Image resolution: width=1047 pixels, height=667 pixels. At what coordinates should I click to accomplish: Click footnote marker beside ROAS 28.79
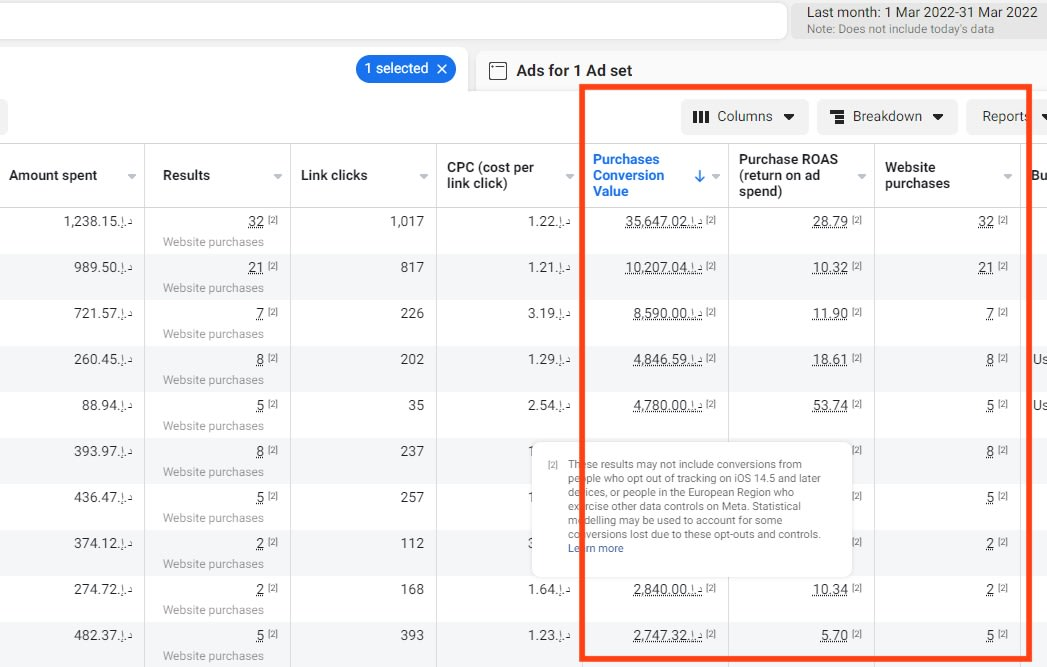tap(857, 220)
